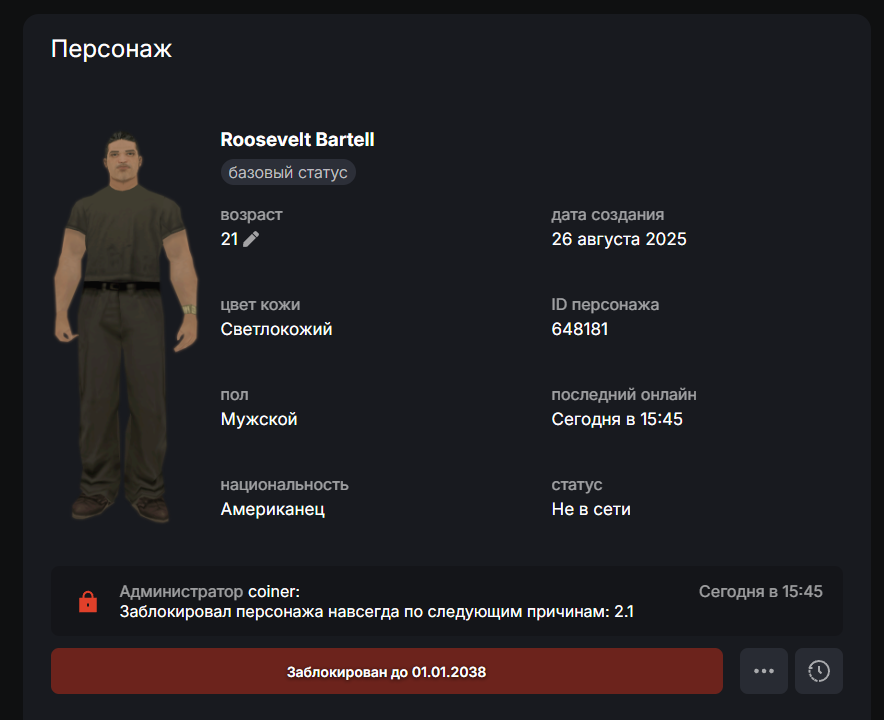
Task: Click the age value 21
Action: [x=229, y=239]
